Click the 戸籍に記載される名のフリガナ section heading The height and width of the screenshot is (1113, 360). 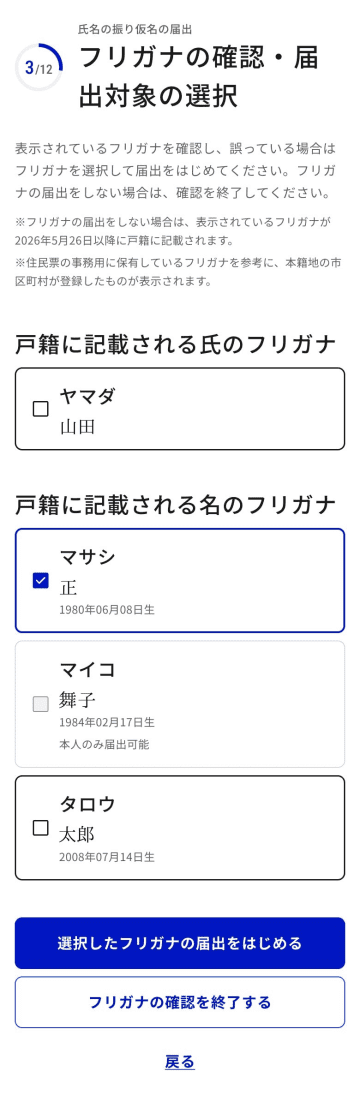click(x=175, y=505)
